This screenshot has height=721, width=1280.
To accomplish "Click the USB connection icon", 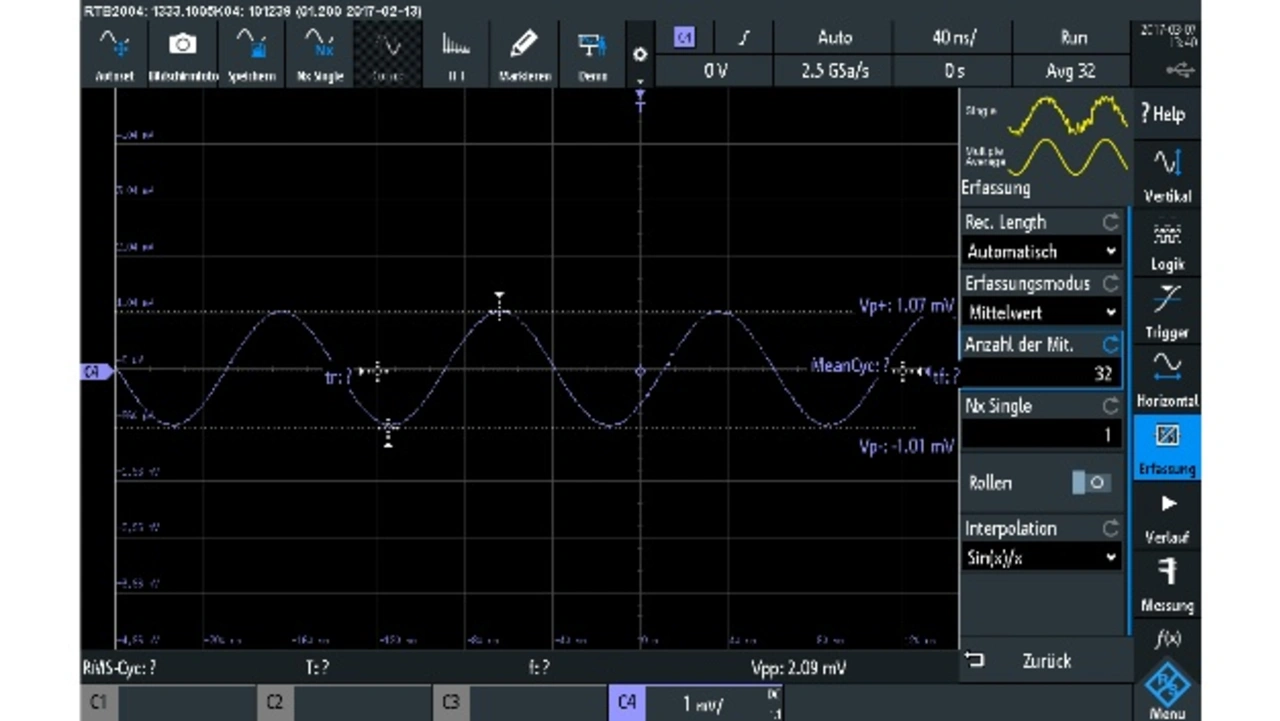I will [1180, 70].
